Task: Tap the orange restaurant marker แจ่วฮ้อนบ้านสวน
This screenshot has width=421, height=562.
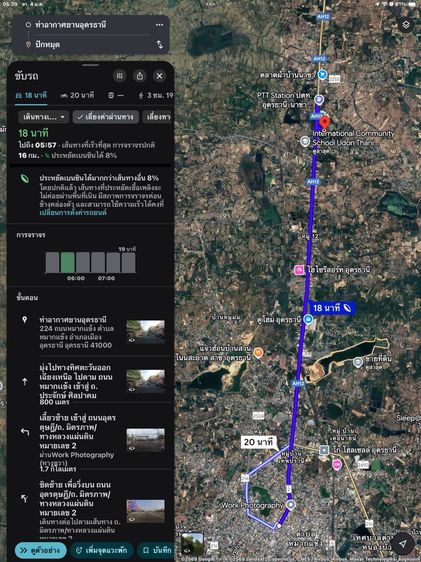Action: coord(258,353)
